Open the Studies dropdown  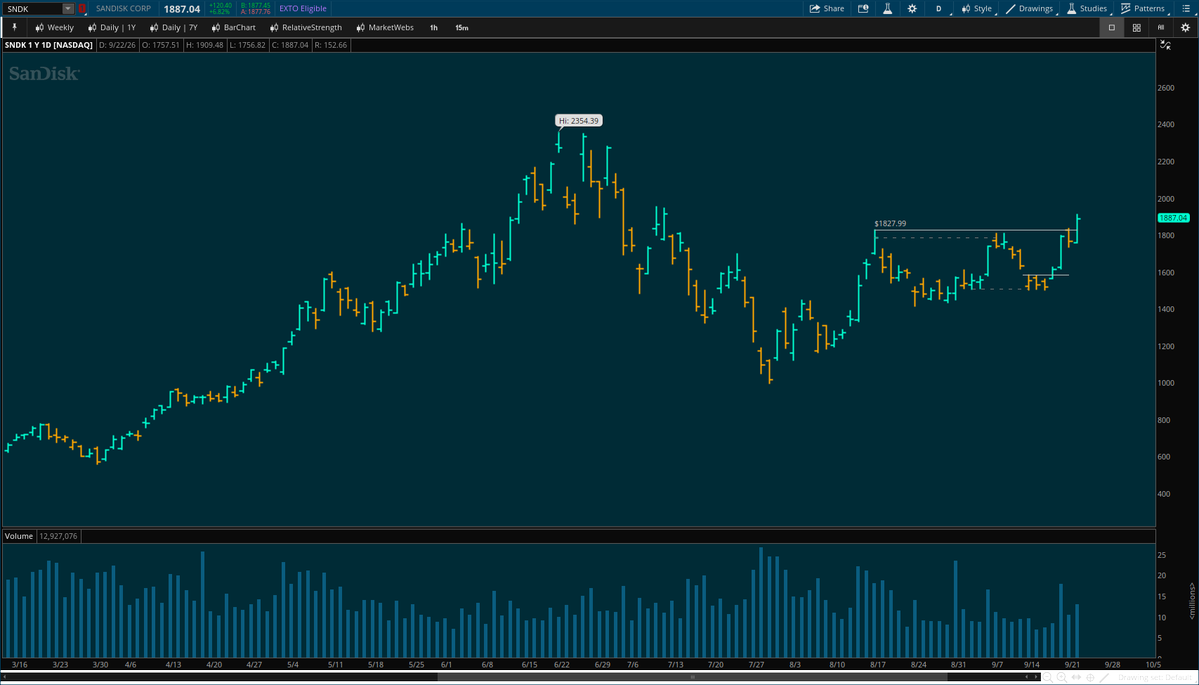pos(1088,8)
